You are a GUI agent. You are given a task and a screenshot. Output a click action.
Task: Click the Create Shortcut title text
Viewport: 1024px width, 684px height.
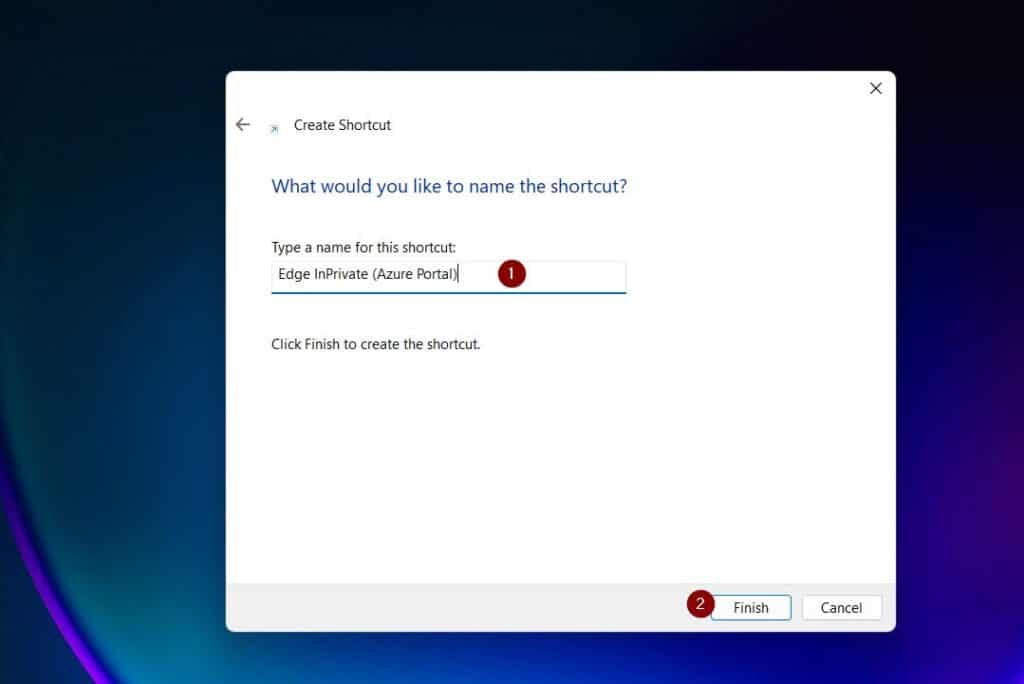[342, 125]
